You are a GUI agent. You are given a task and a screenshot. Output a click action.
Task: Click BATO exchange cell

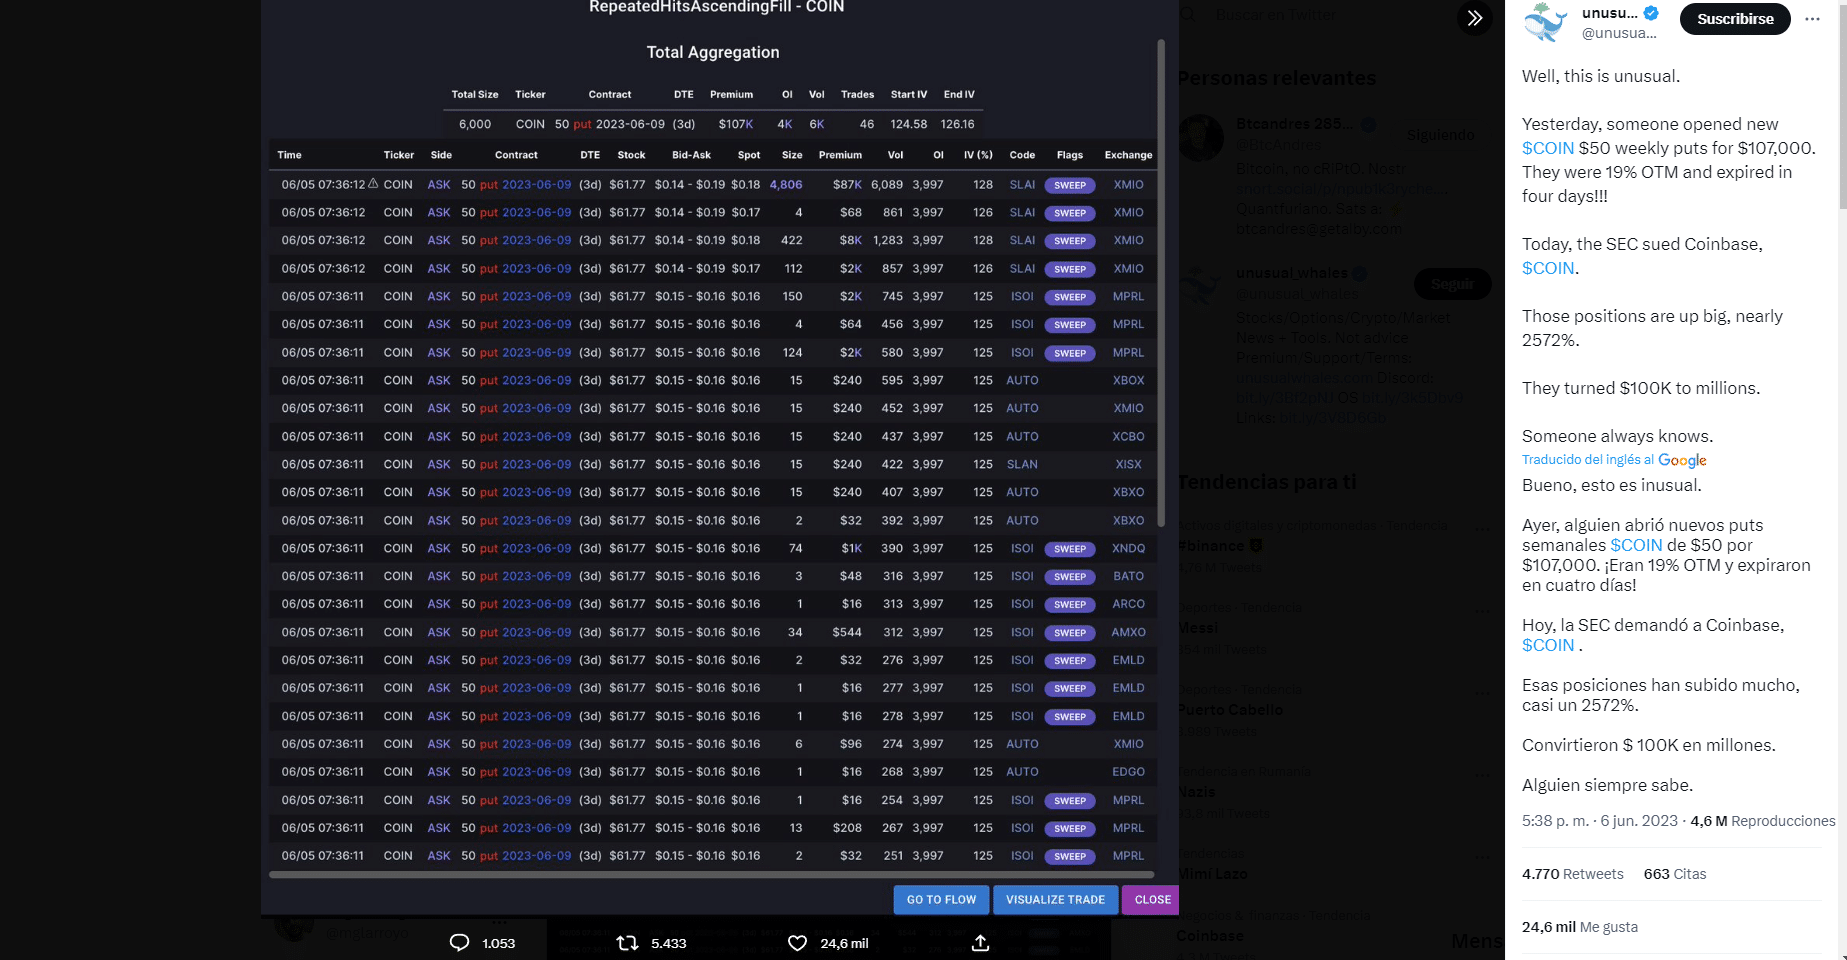coord(1128,577)
